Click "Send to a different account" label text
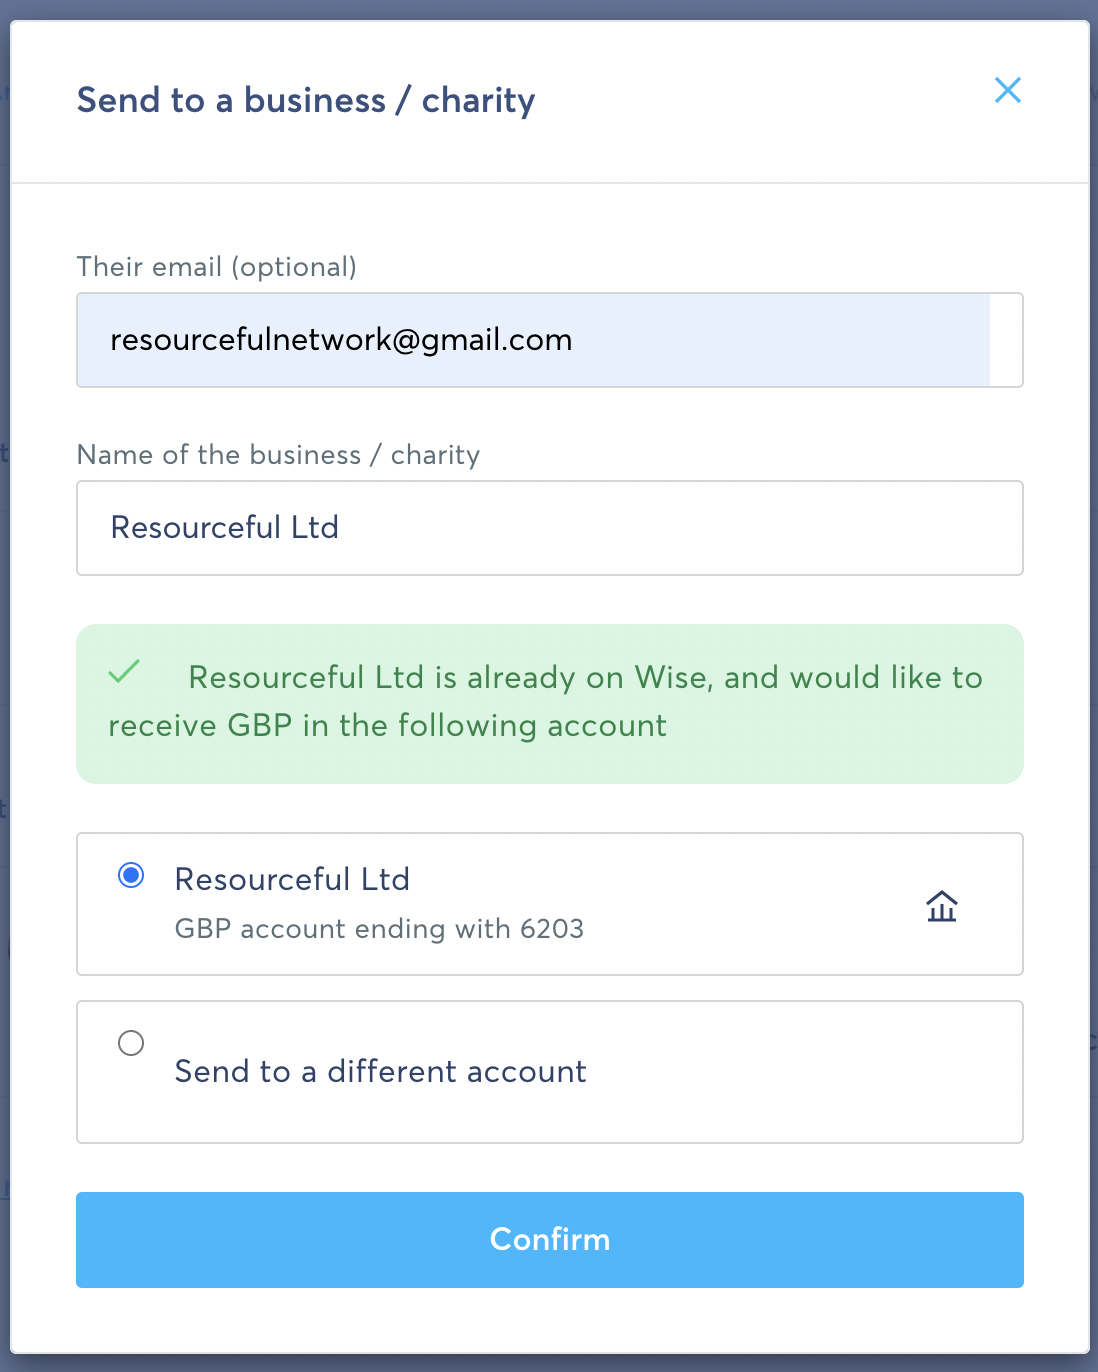The height and width of the screenshot is (1372, 1098). [380, 1072]
